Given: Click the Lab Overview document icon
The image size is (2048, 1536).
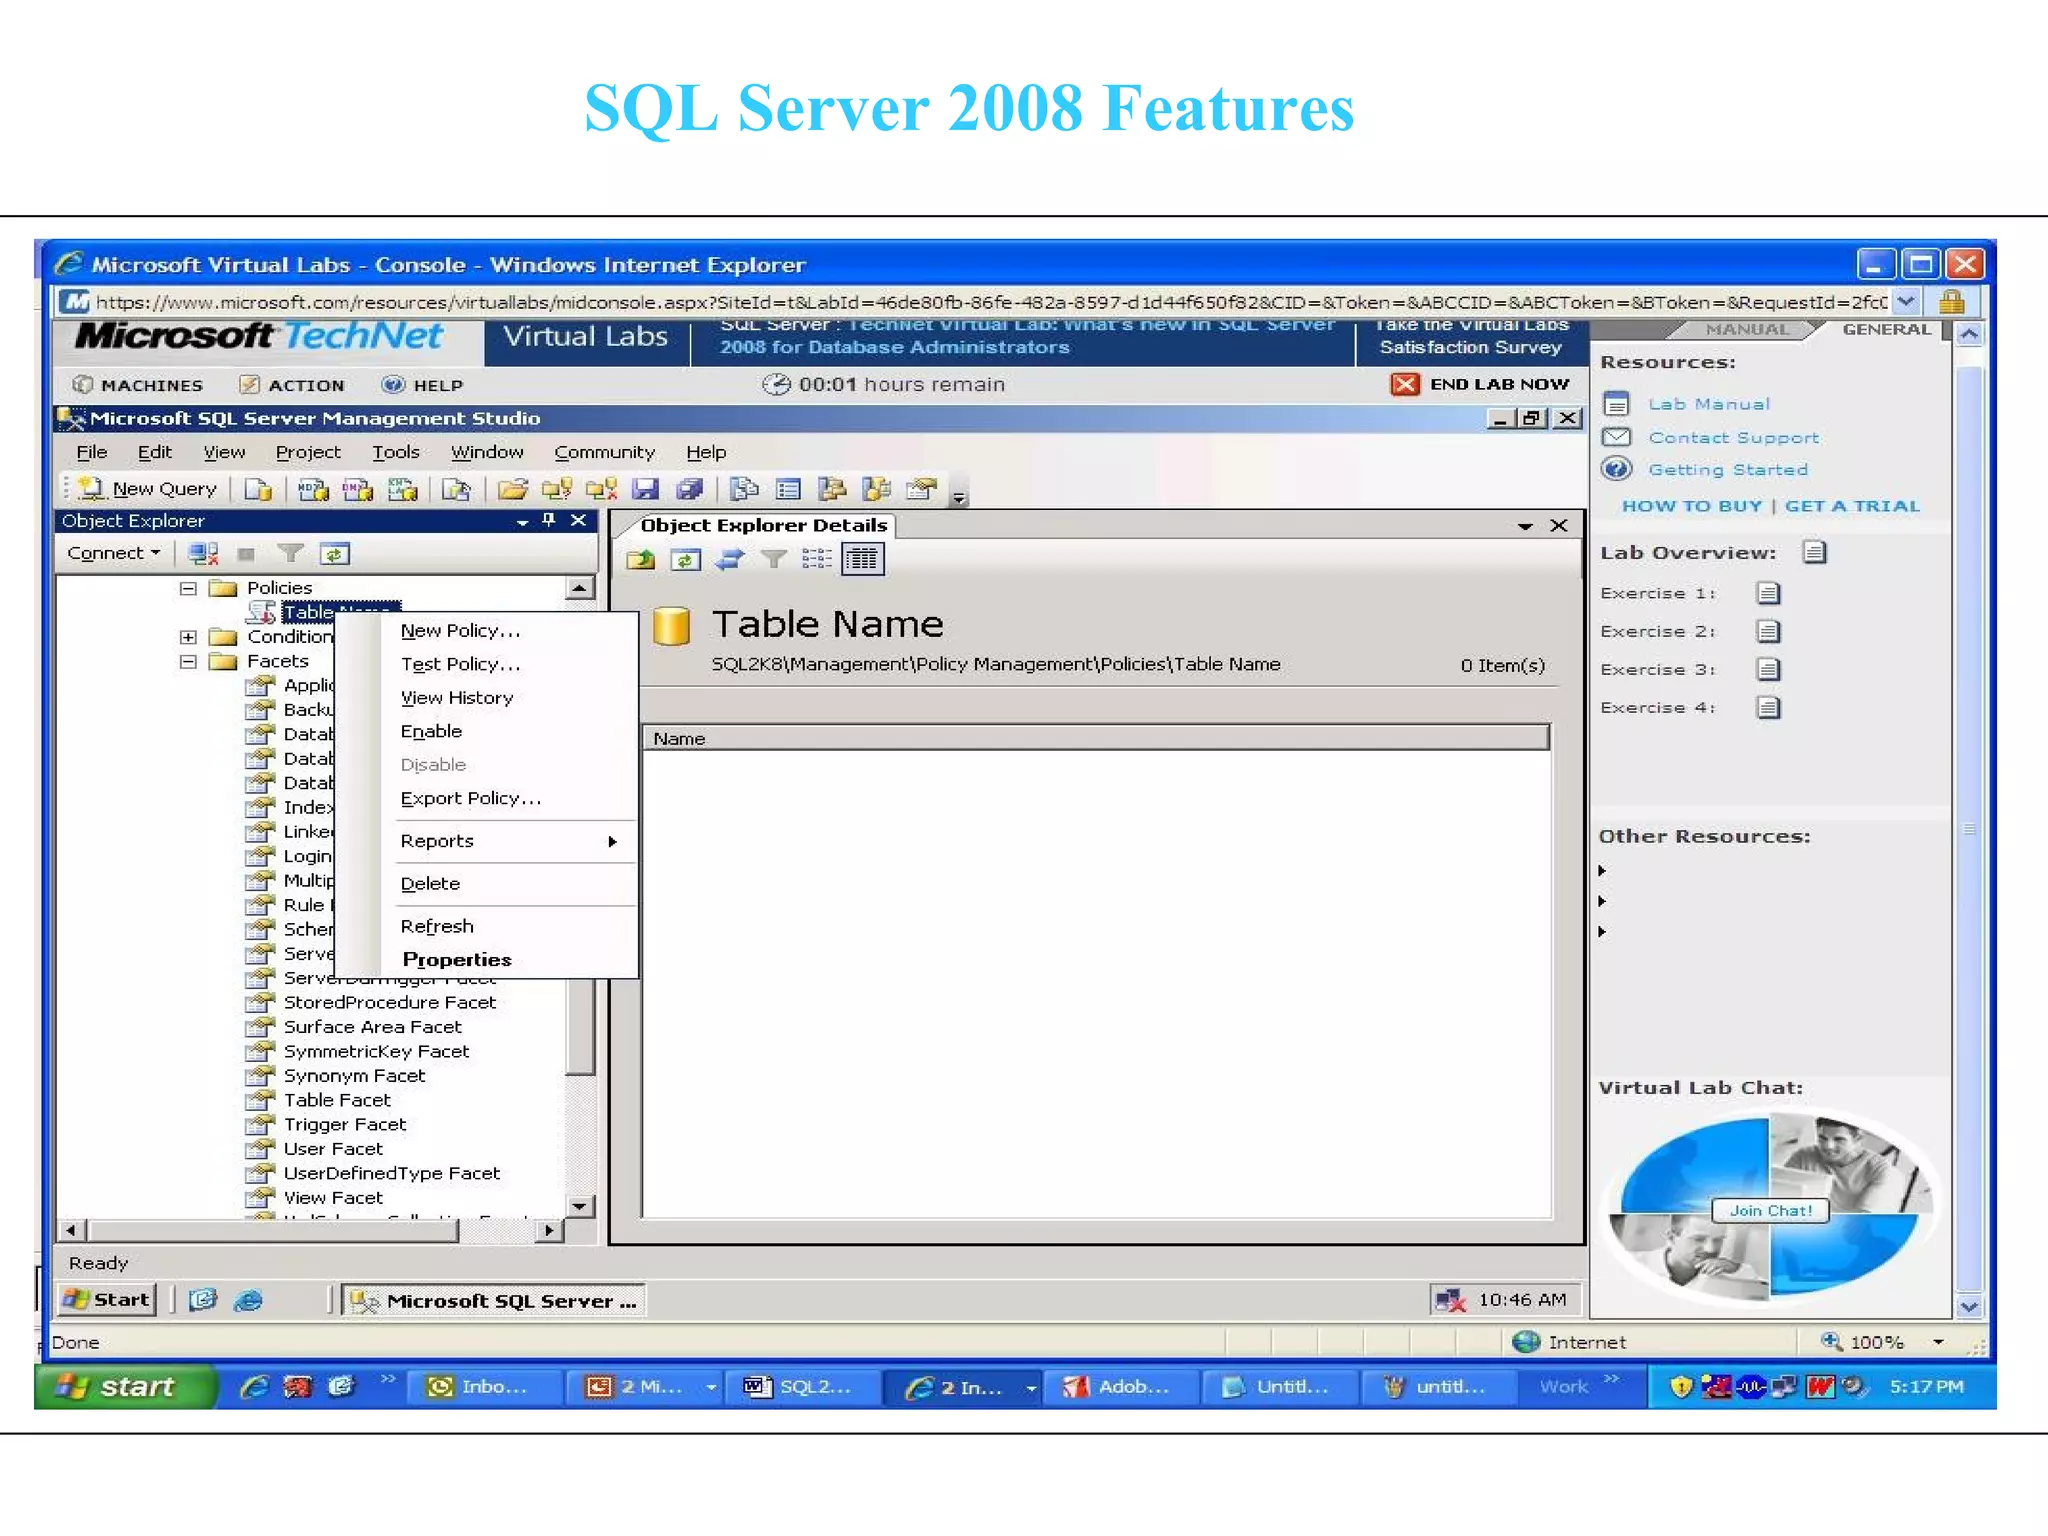Looking at the screenshot, I should coord(1814,552).
